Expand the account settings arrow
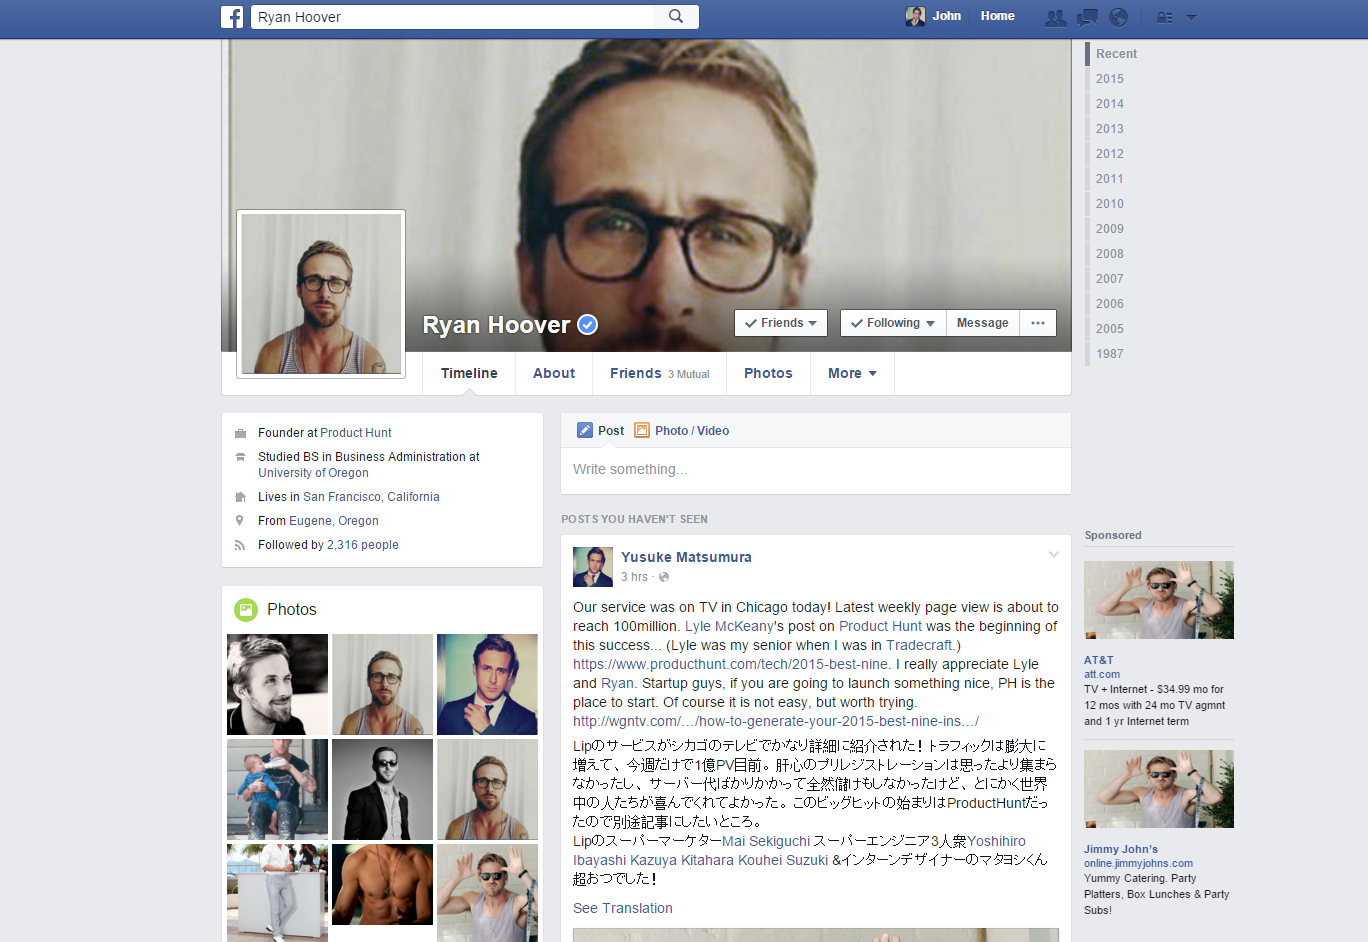 coord(1190,17)
